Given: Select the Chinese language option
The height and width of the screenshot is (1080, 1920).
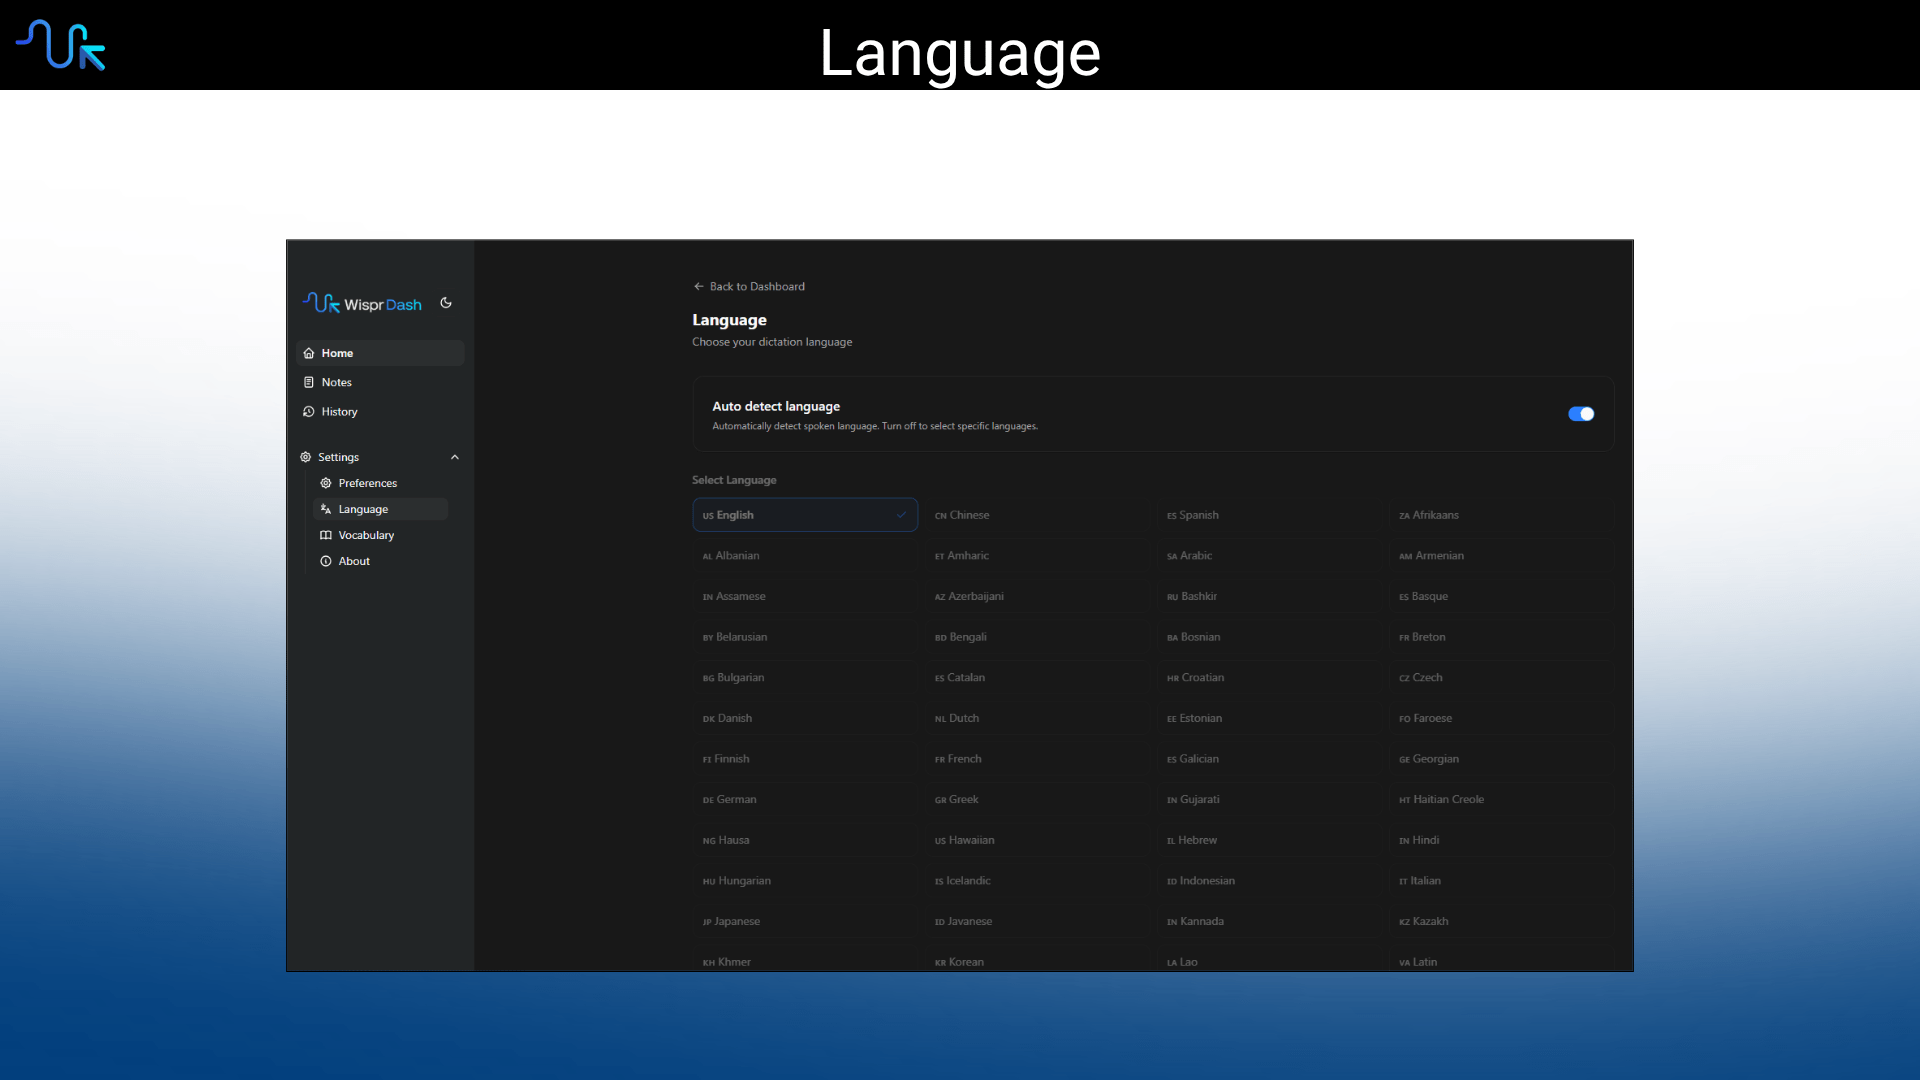Looking at the screenshot, I should click(x=1037, y=515).
